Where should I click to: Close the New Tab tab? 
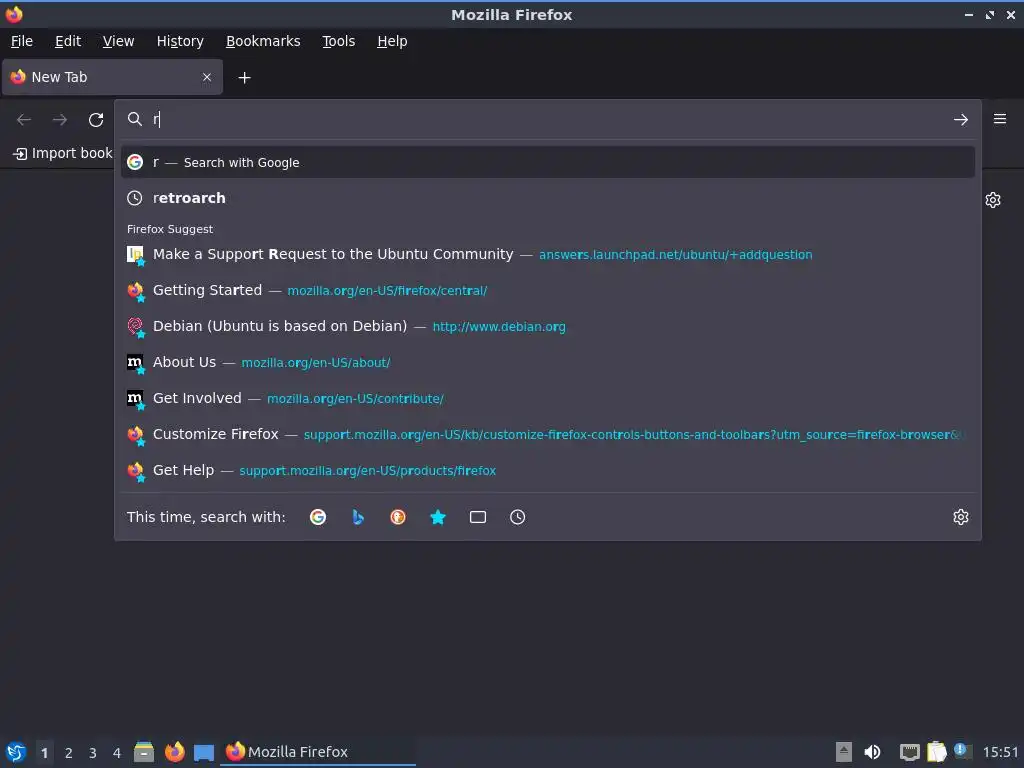click(207, 77)
